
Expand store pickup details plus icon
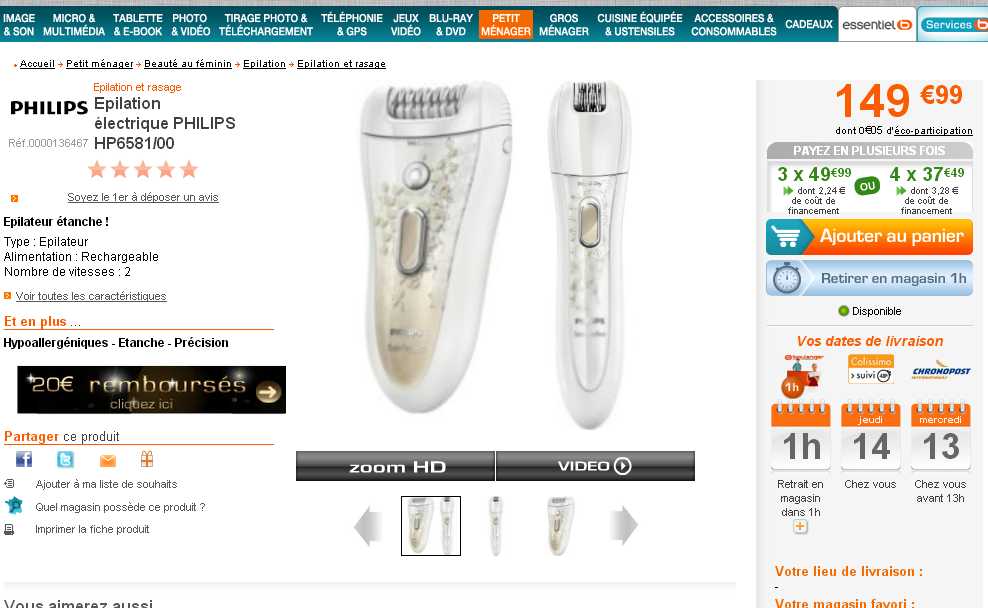click(x=800, y=526)
